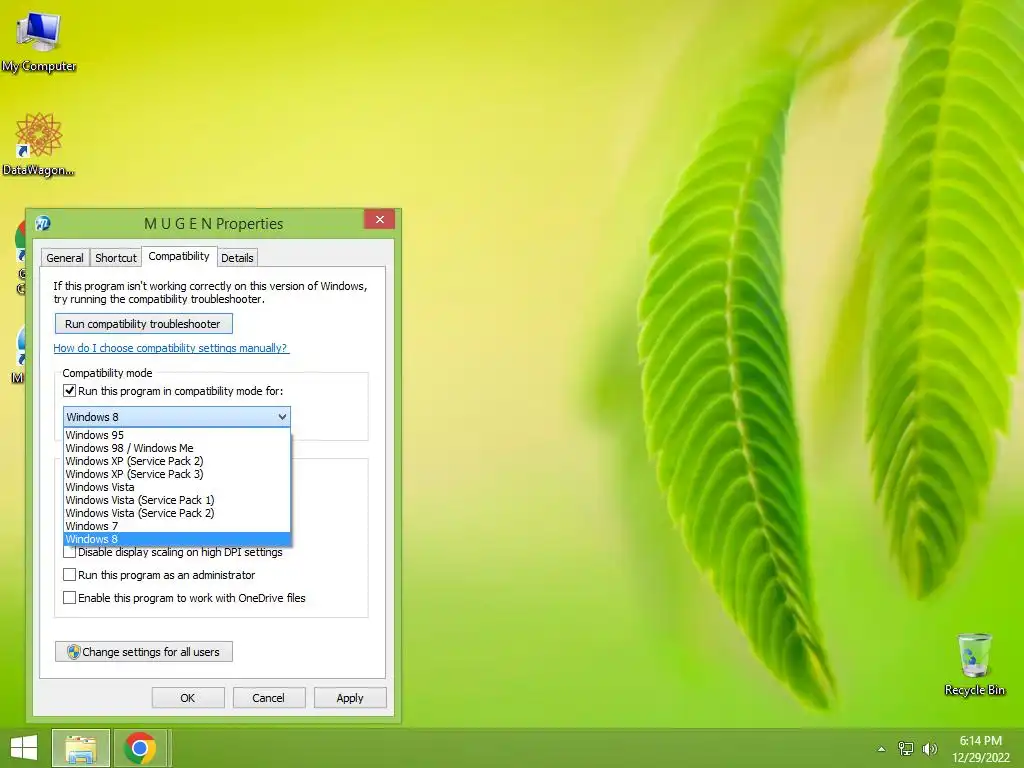Screen dimensions: 1024x768
Task: Launch Google Chrome from the taskbar
Action: pos(140,748)
